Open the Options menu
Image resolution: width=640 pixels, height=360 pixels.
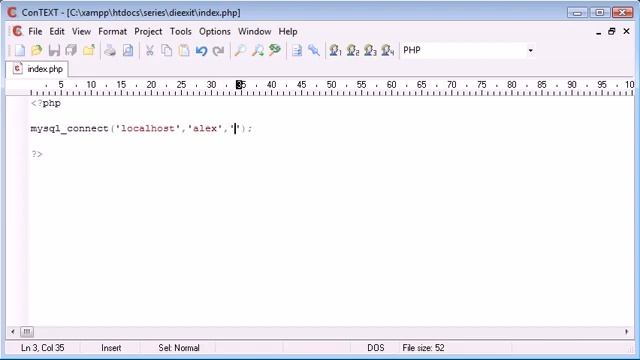(215, 31)
